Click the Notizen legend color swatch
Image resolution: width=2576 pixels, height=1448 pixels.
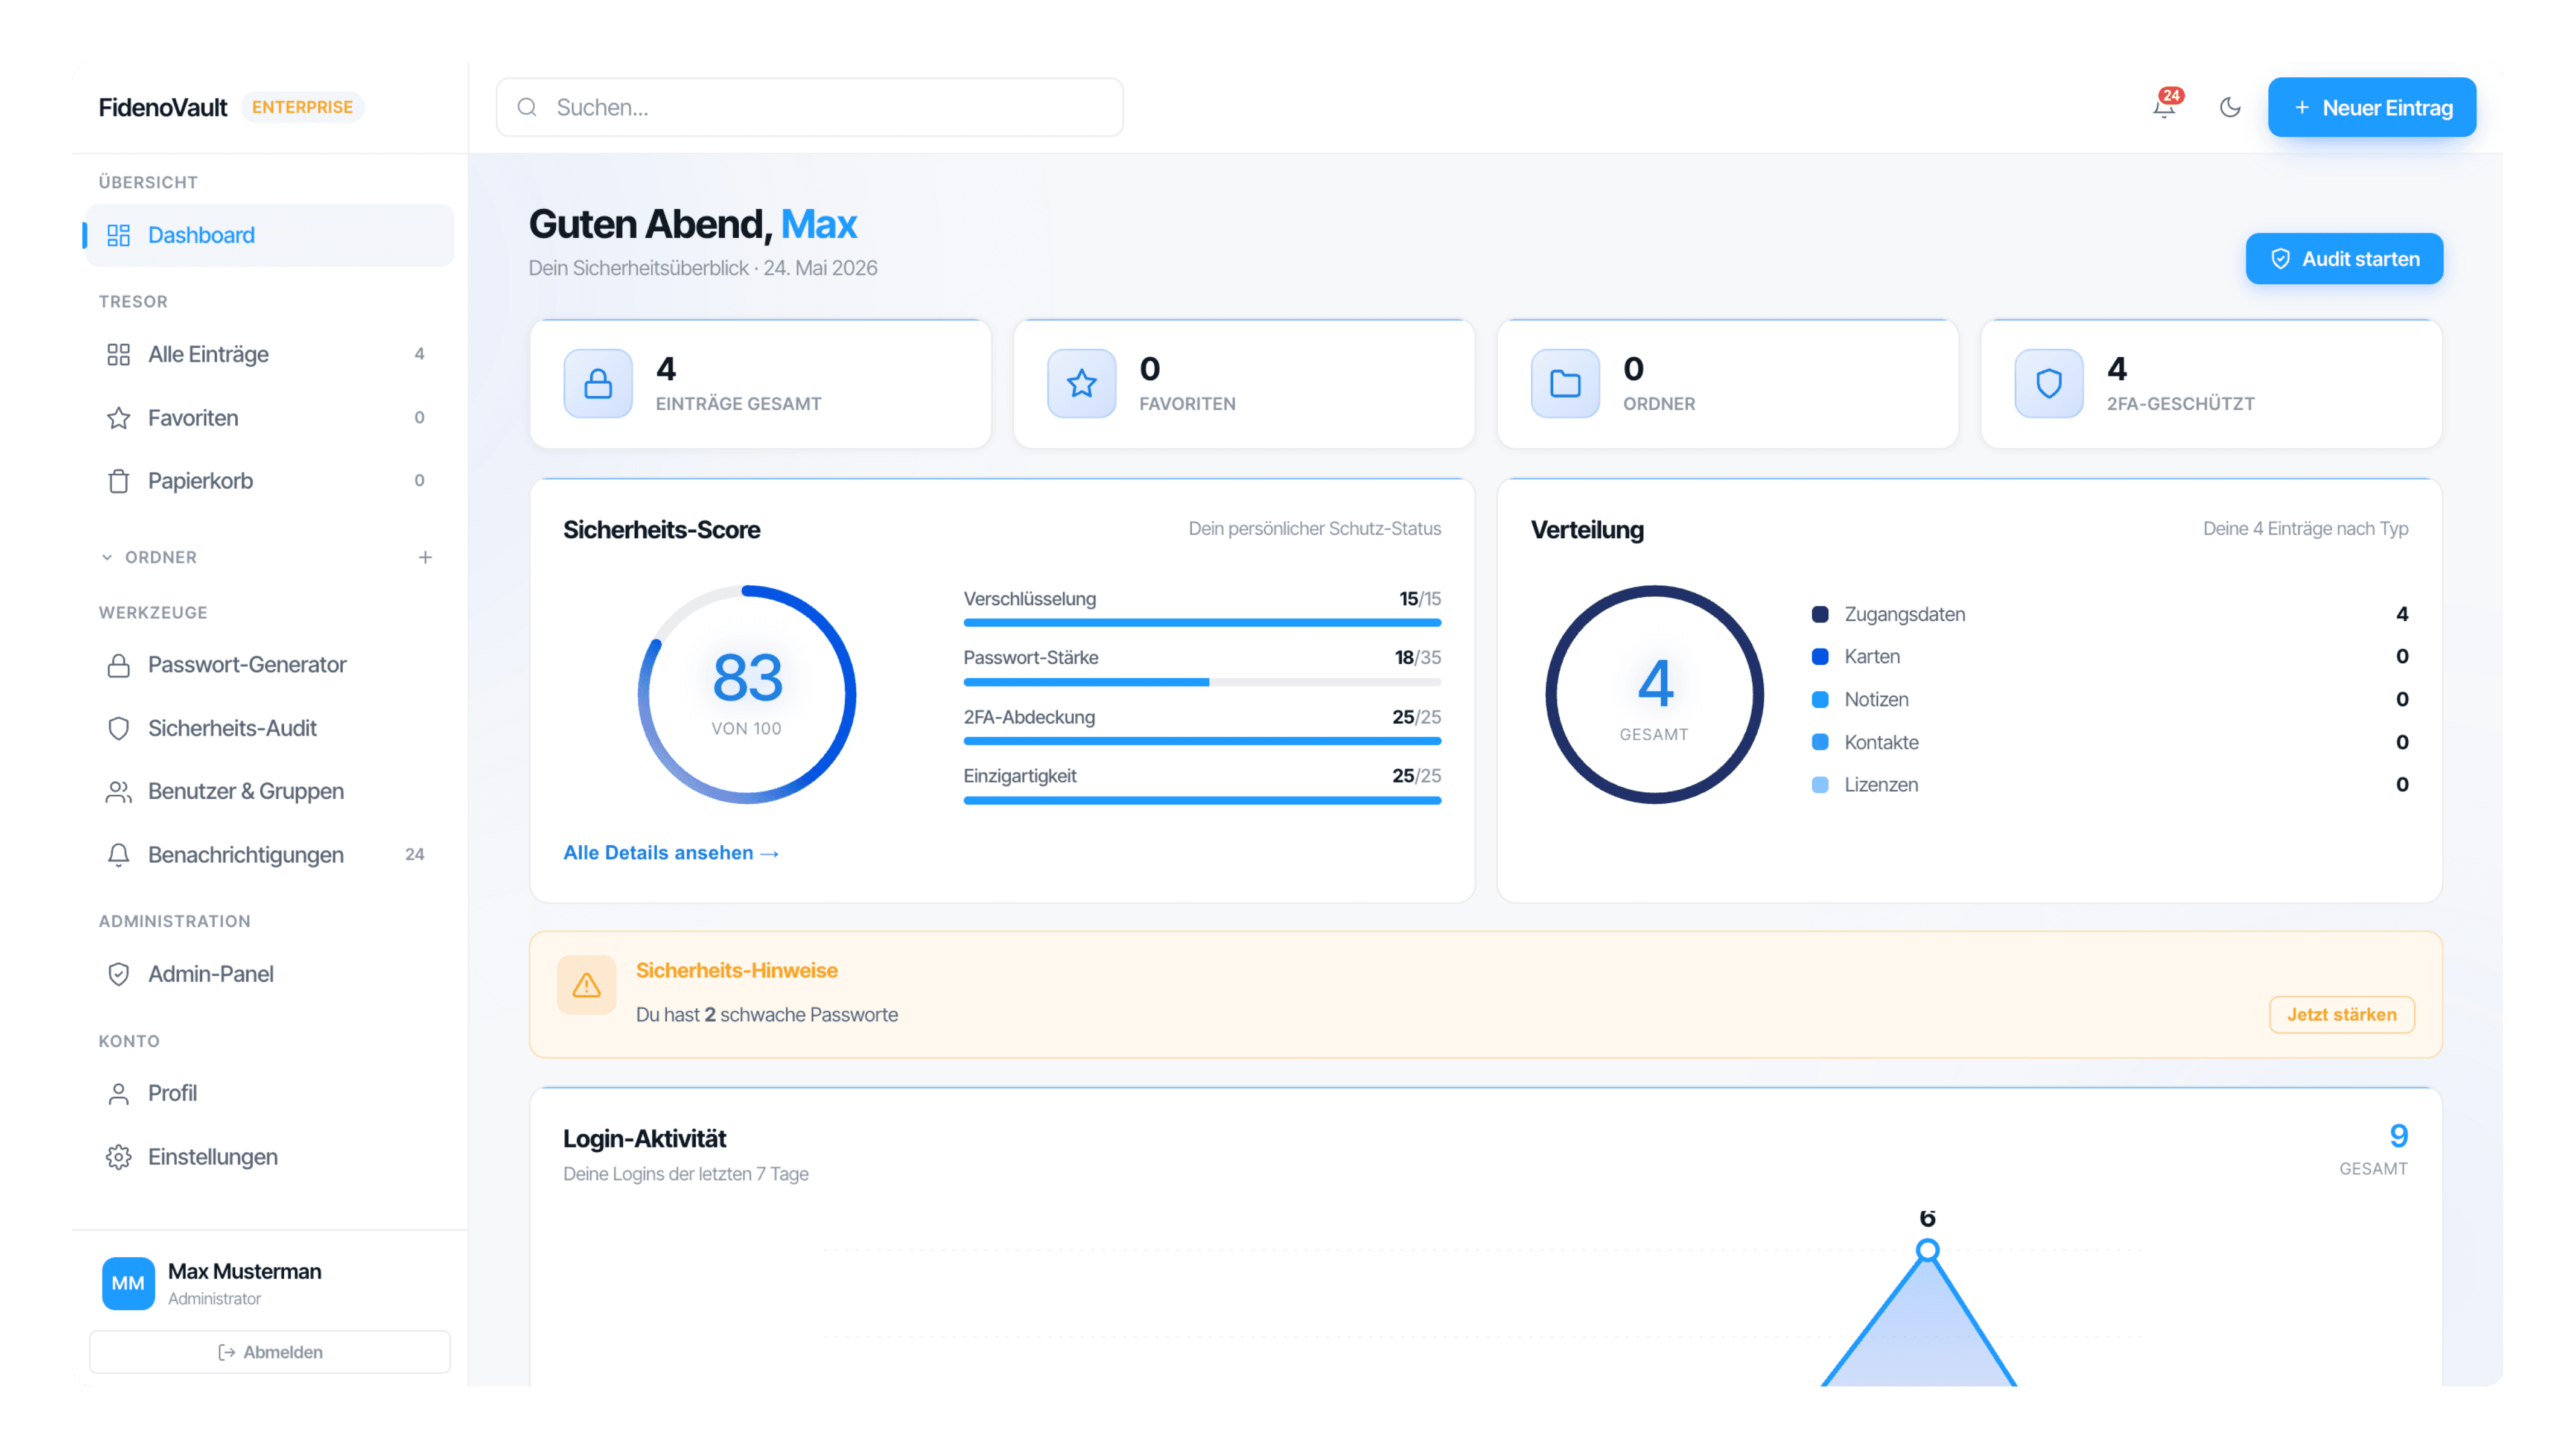1820,699
